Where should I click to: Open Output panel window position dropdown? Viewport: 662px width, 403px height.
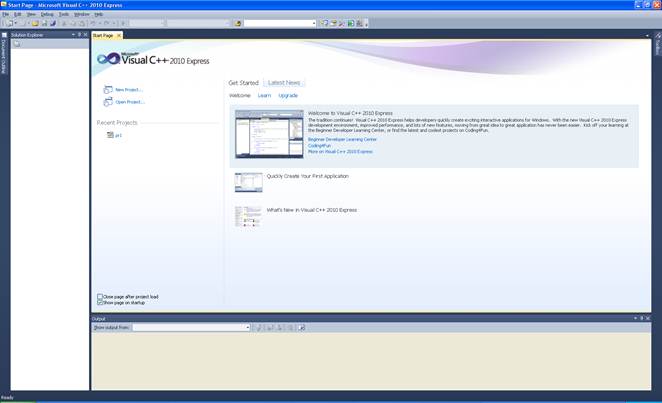click(x=635, y=318)
